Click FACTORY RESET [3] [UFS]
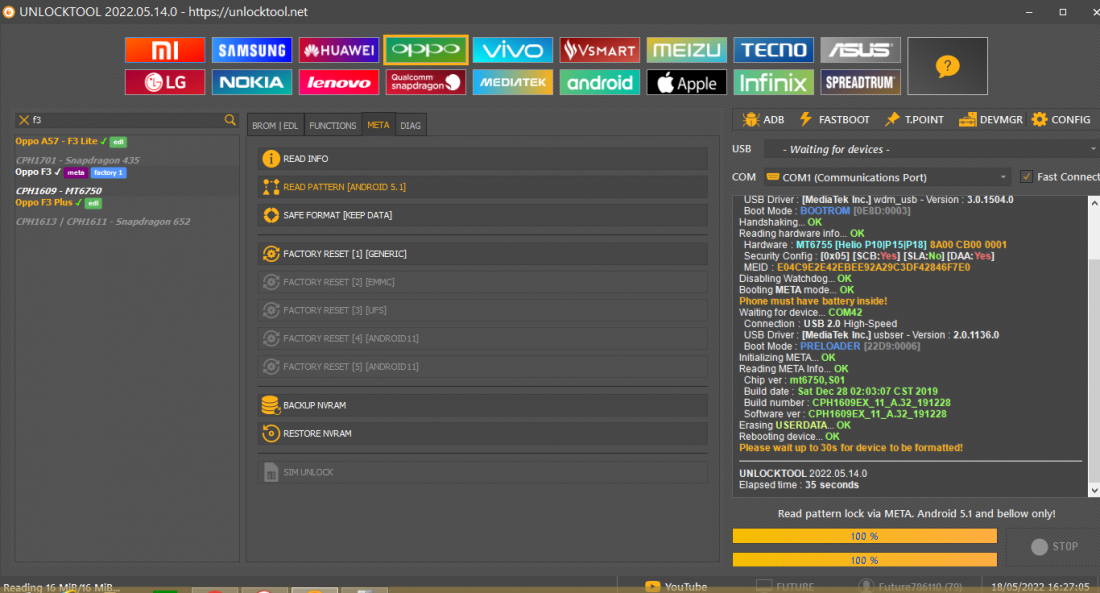1100x593 pixels. (x=483, y=309)
